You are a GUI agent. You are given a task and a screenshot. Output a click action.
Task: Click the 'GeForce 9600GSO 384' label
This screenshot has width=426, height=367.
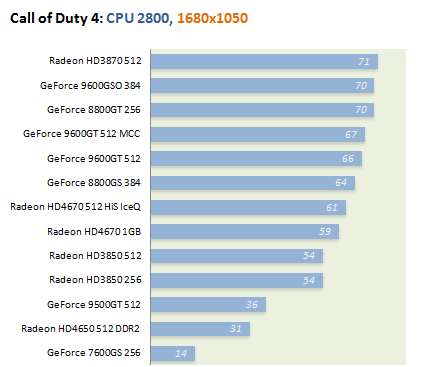point(90,86)
